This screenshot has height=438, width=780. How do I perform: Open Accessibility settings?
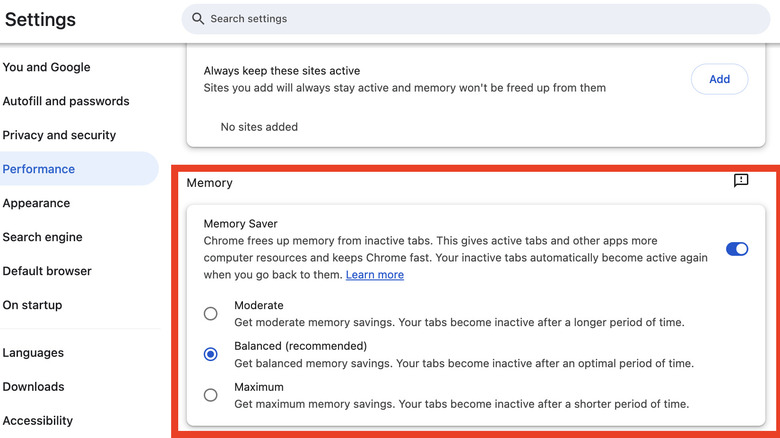pos(38,421)
